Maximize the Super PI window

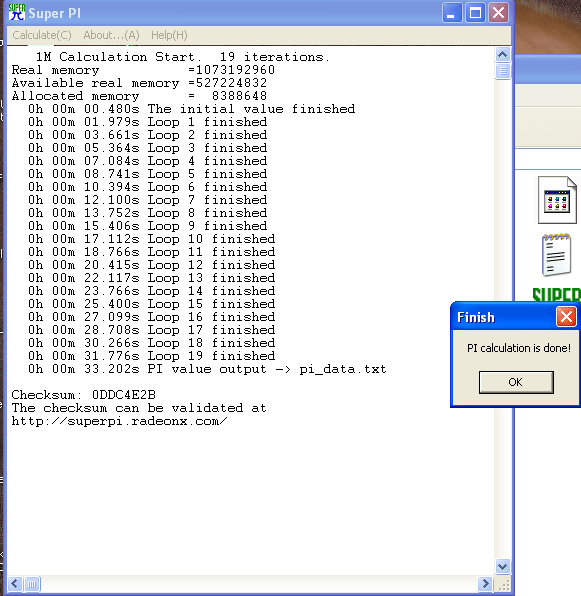(475, 13)
